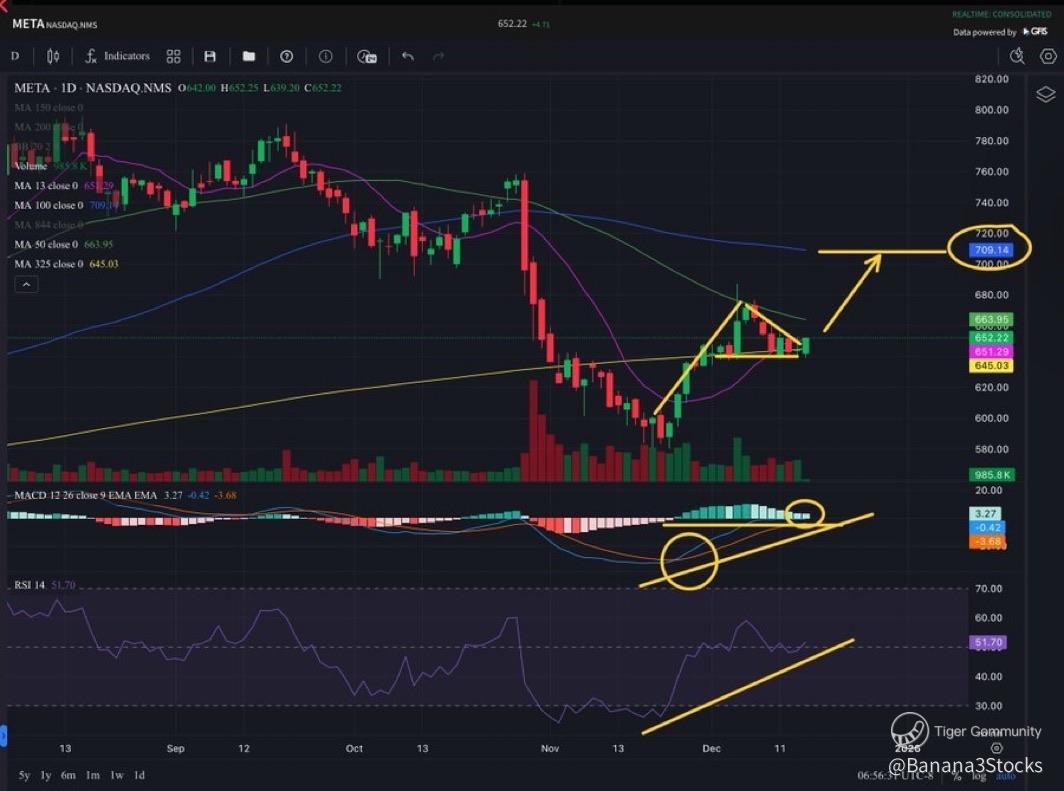Collapse the indicator legend with the chevron
This screenshot has height=791, width=1064.
(x=26, y=284)
